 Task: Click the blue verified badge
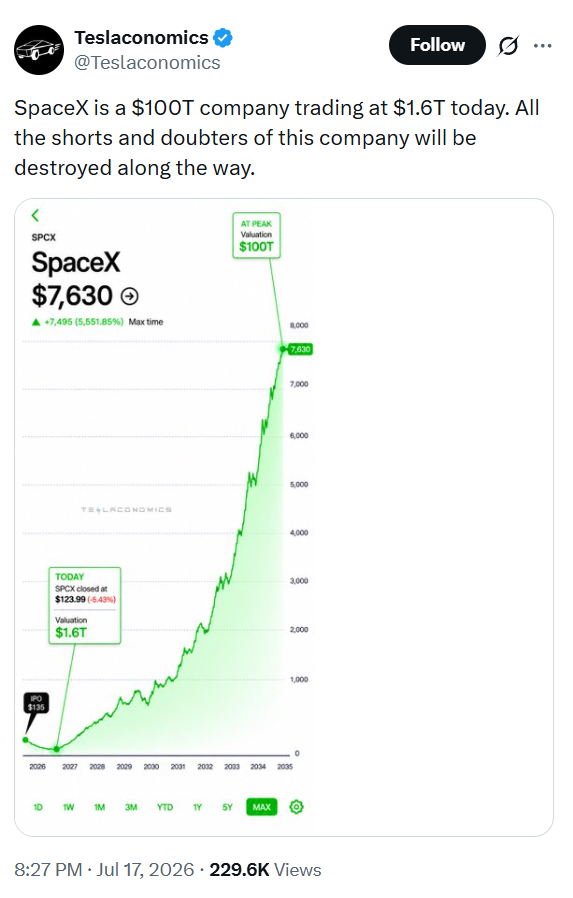[x=223, y=38]
